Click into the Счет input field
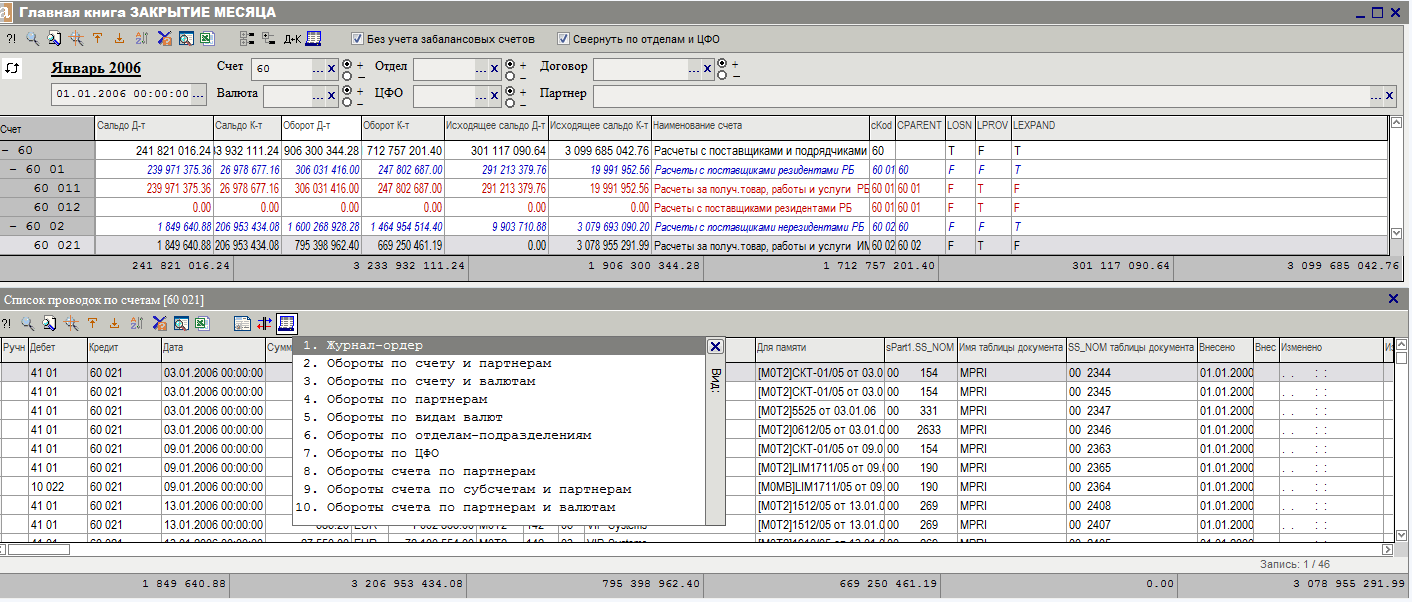Image resolution: width=1412 pixels, height=602 pixels. (x=282, y=69)
